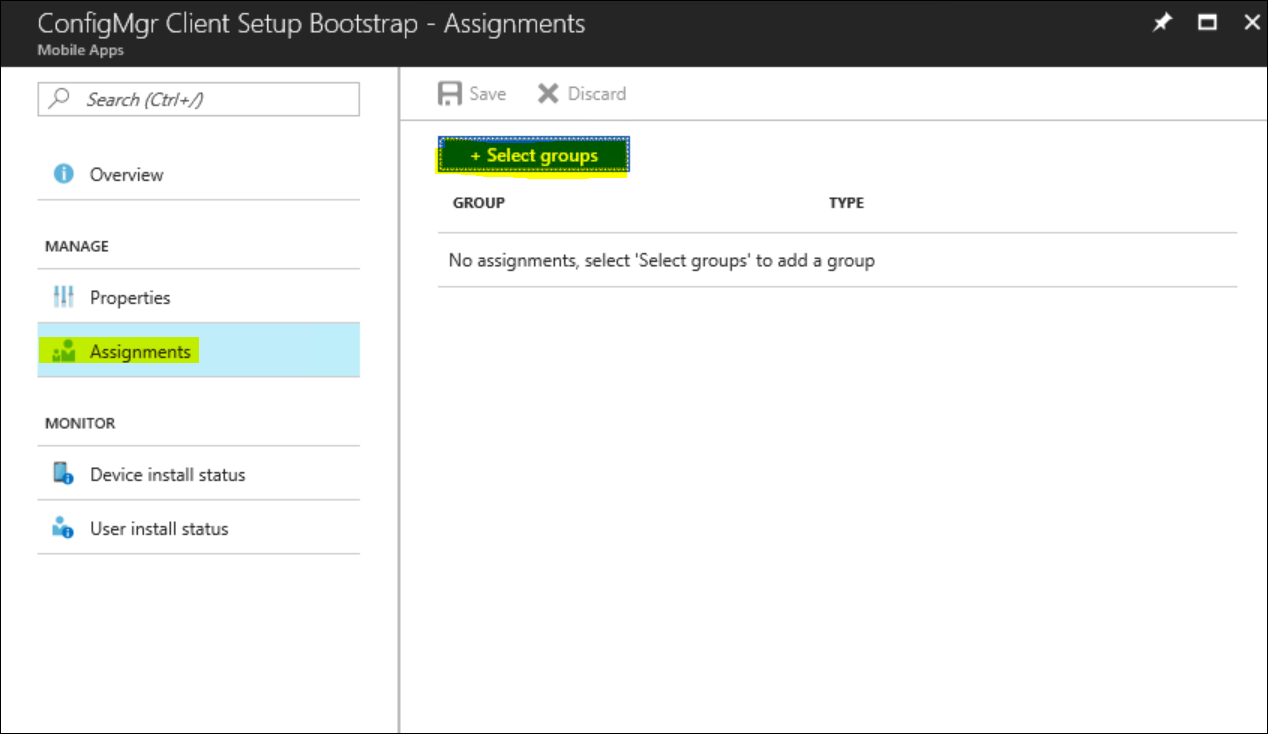
Task: Open the Overview menu item
Action: [x=198, y=174]
